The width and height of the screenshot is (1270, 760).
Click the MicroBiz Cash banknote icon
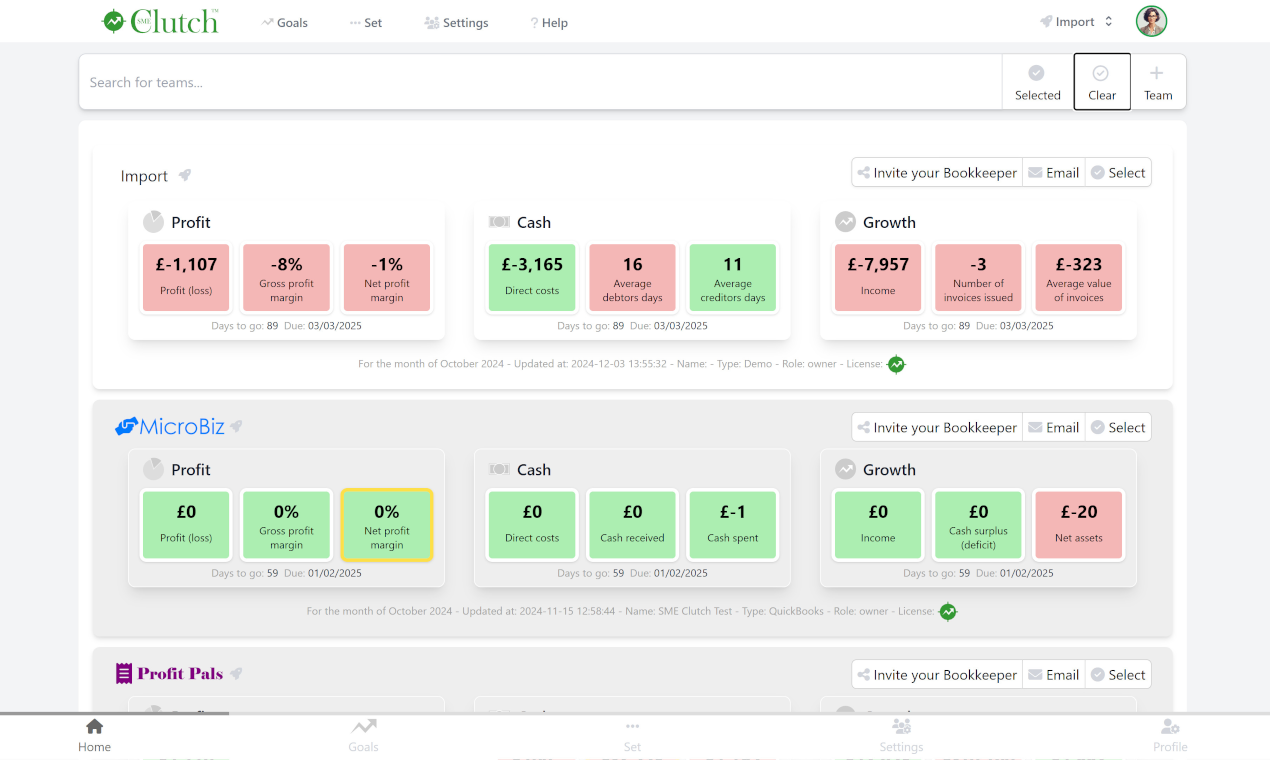(x=499, y=469)
